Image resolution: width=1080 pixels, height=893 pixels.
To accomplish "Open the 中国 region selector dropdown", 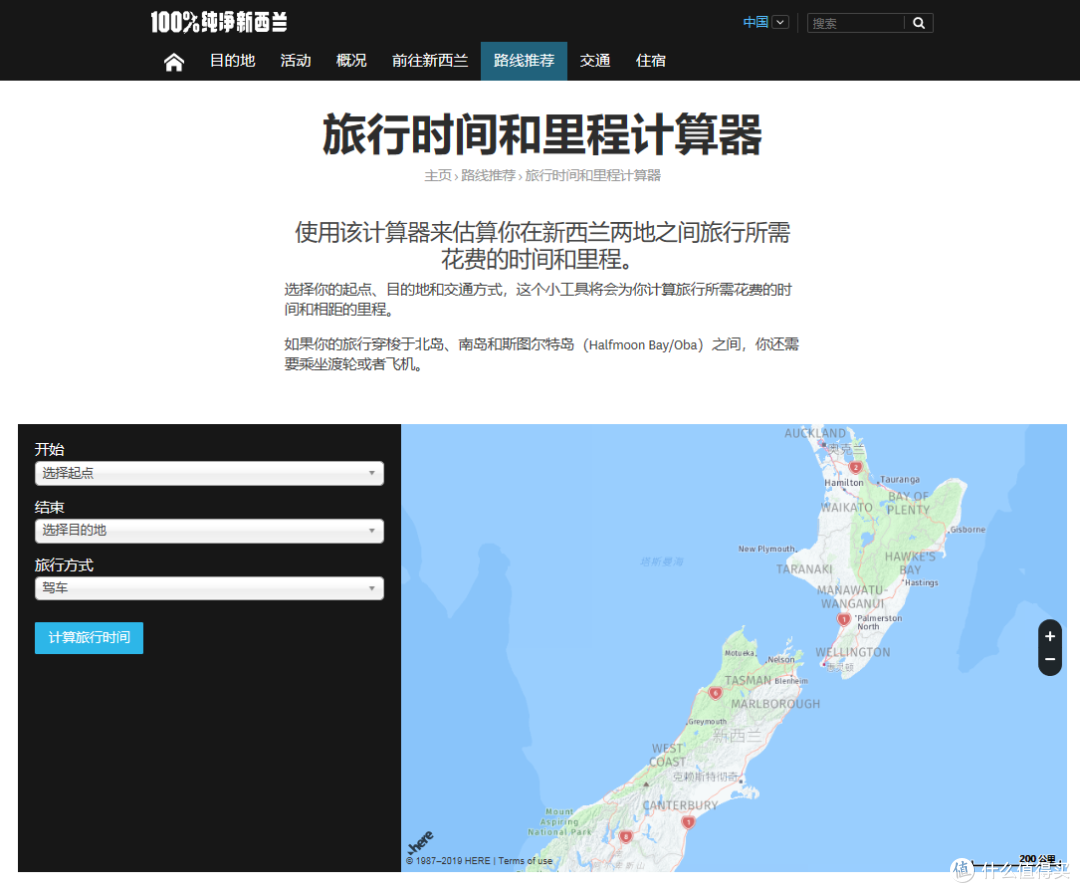I will click(x=765, y=22).
